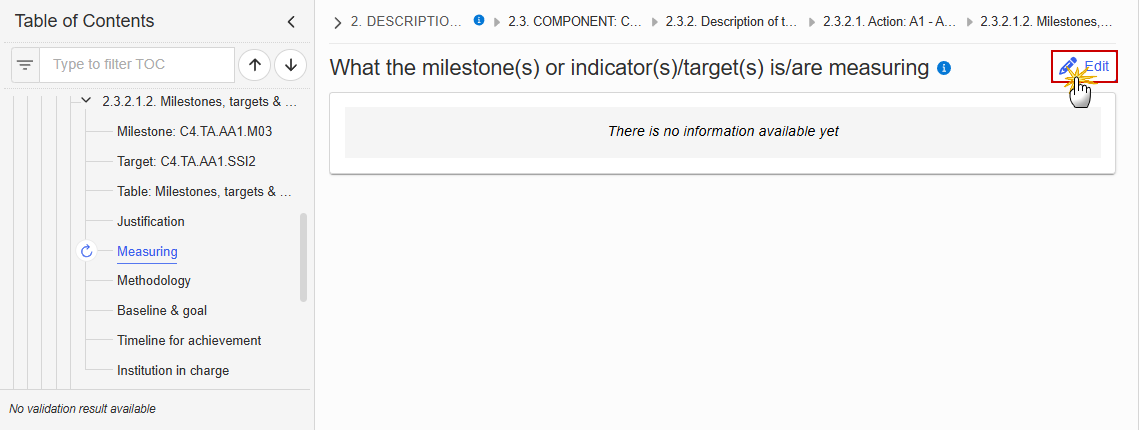The height and width of the screenshot is (430, 1139).
Task: Select Target: C4.TA.AA1.SSI2 in tree
Action: click(186, 161)
